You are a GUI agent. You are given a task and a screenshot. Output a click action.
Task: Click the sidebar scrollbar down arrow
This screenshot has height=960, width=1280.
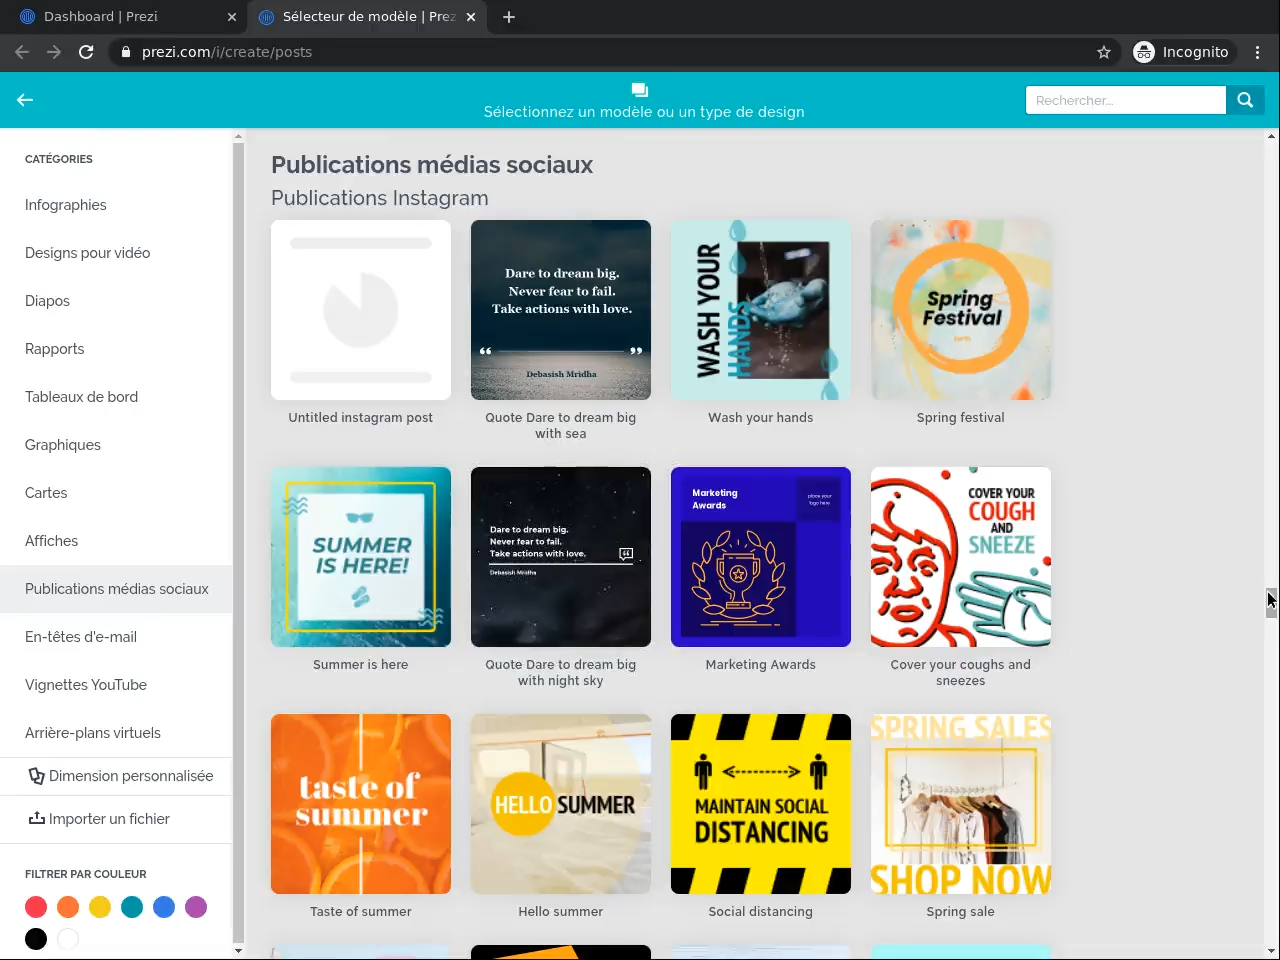[238, 951]
